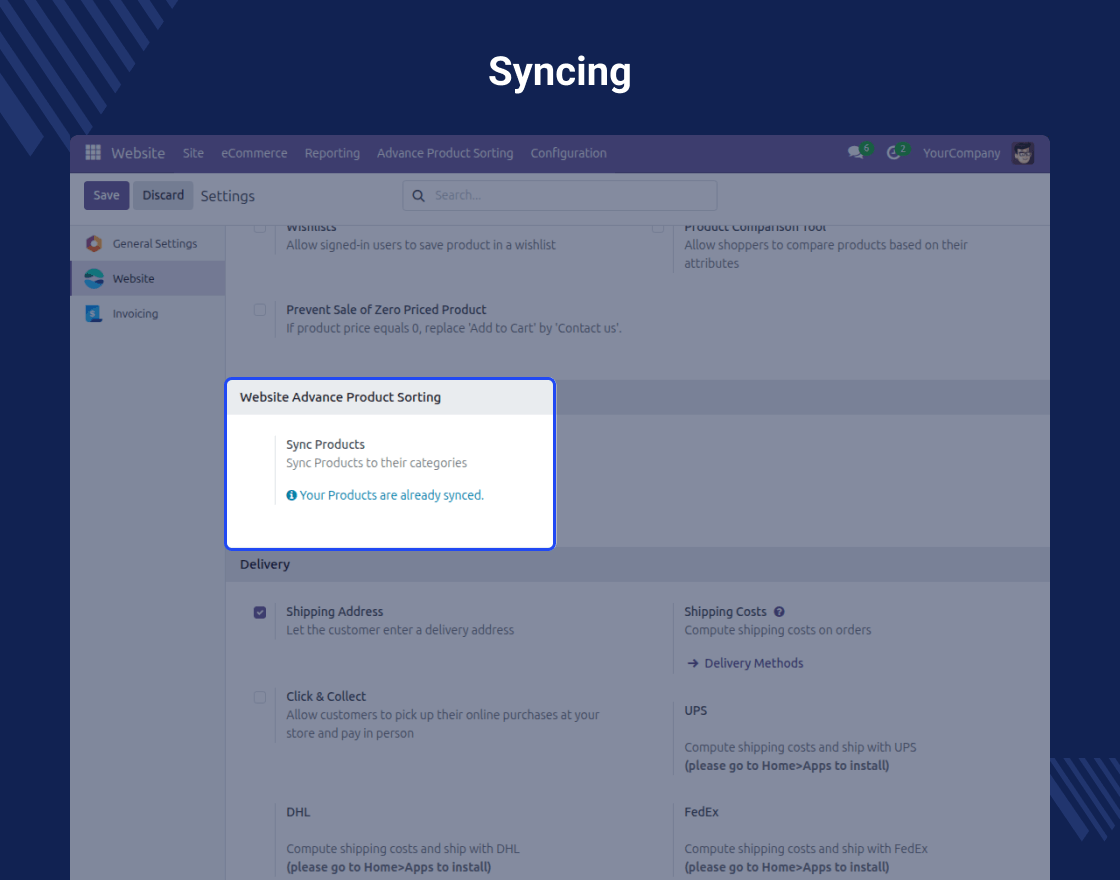Enable the Click & Collect checkbox
The height and width of the screenshot is (880, 1120).
click(260, 697)
